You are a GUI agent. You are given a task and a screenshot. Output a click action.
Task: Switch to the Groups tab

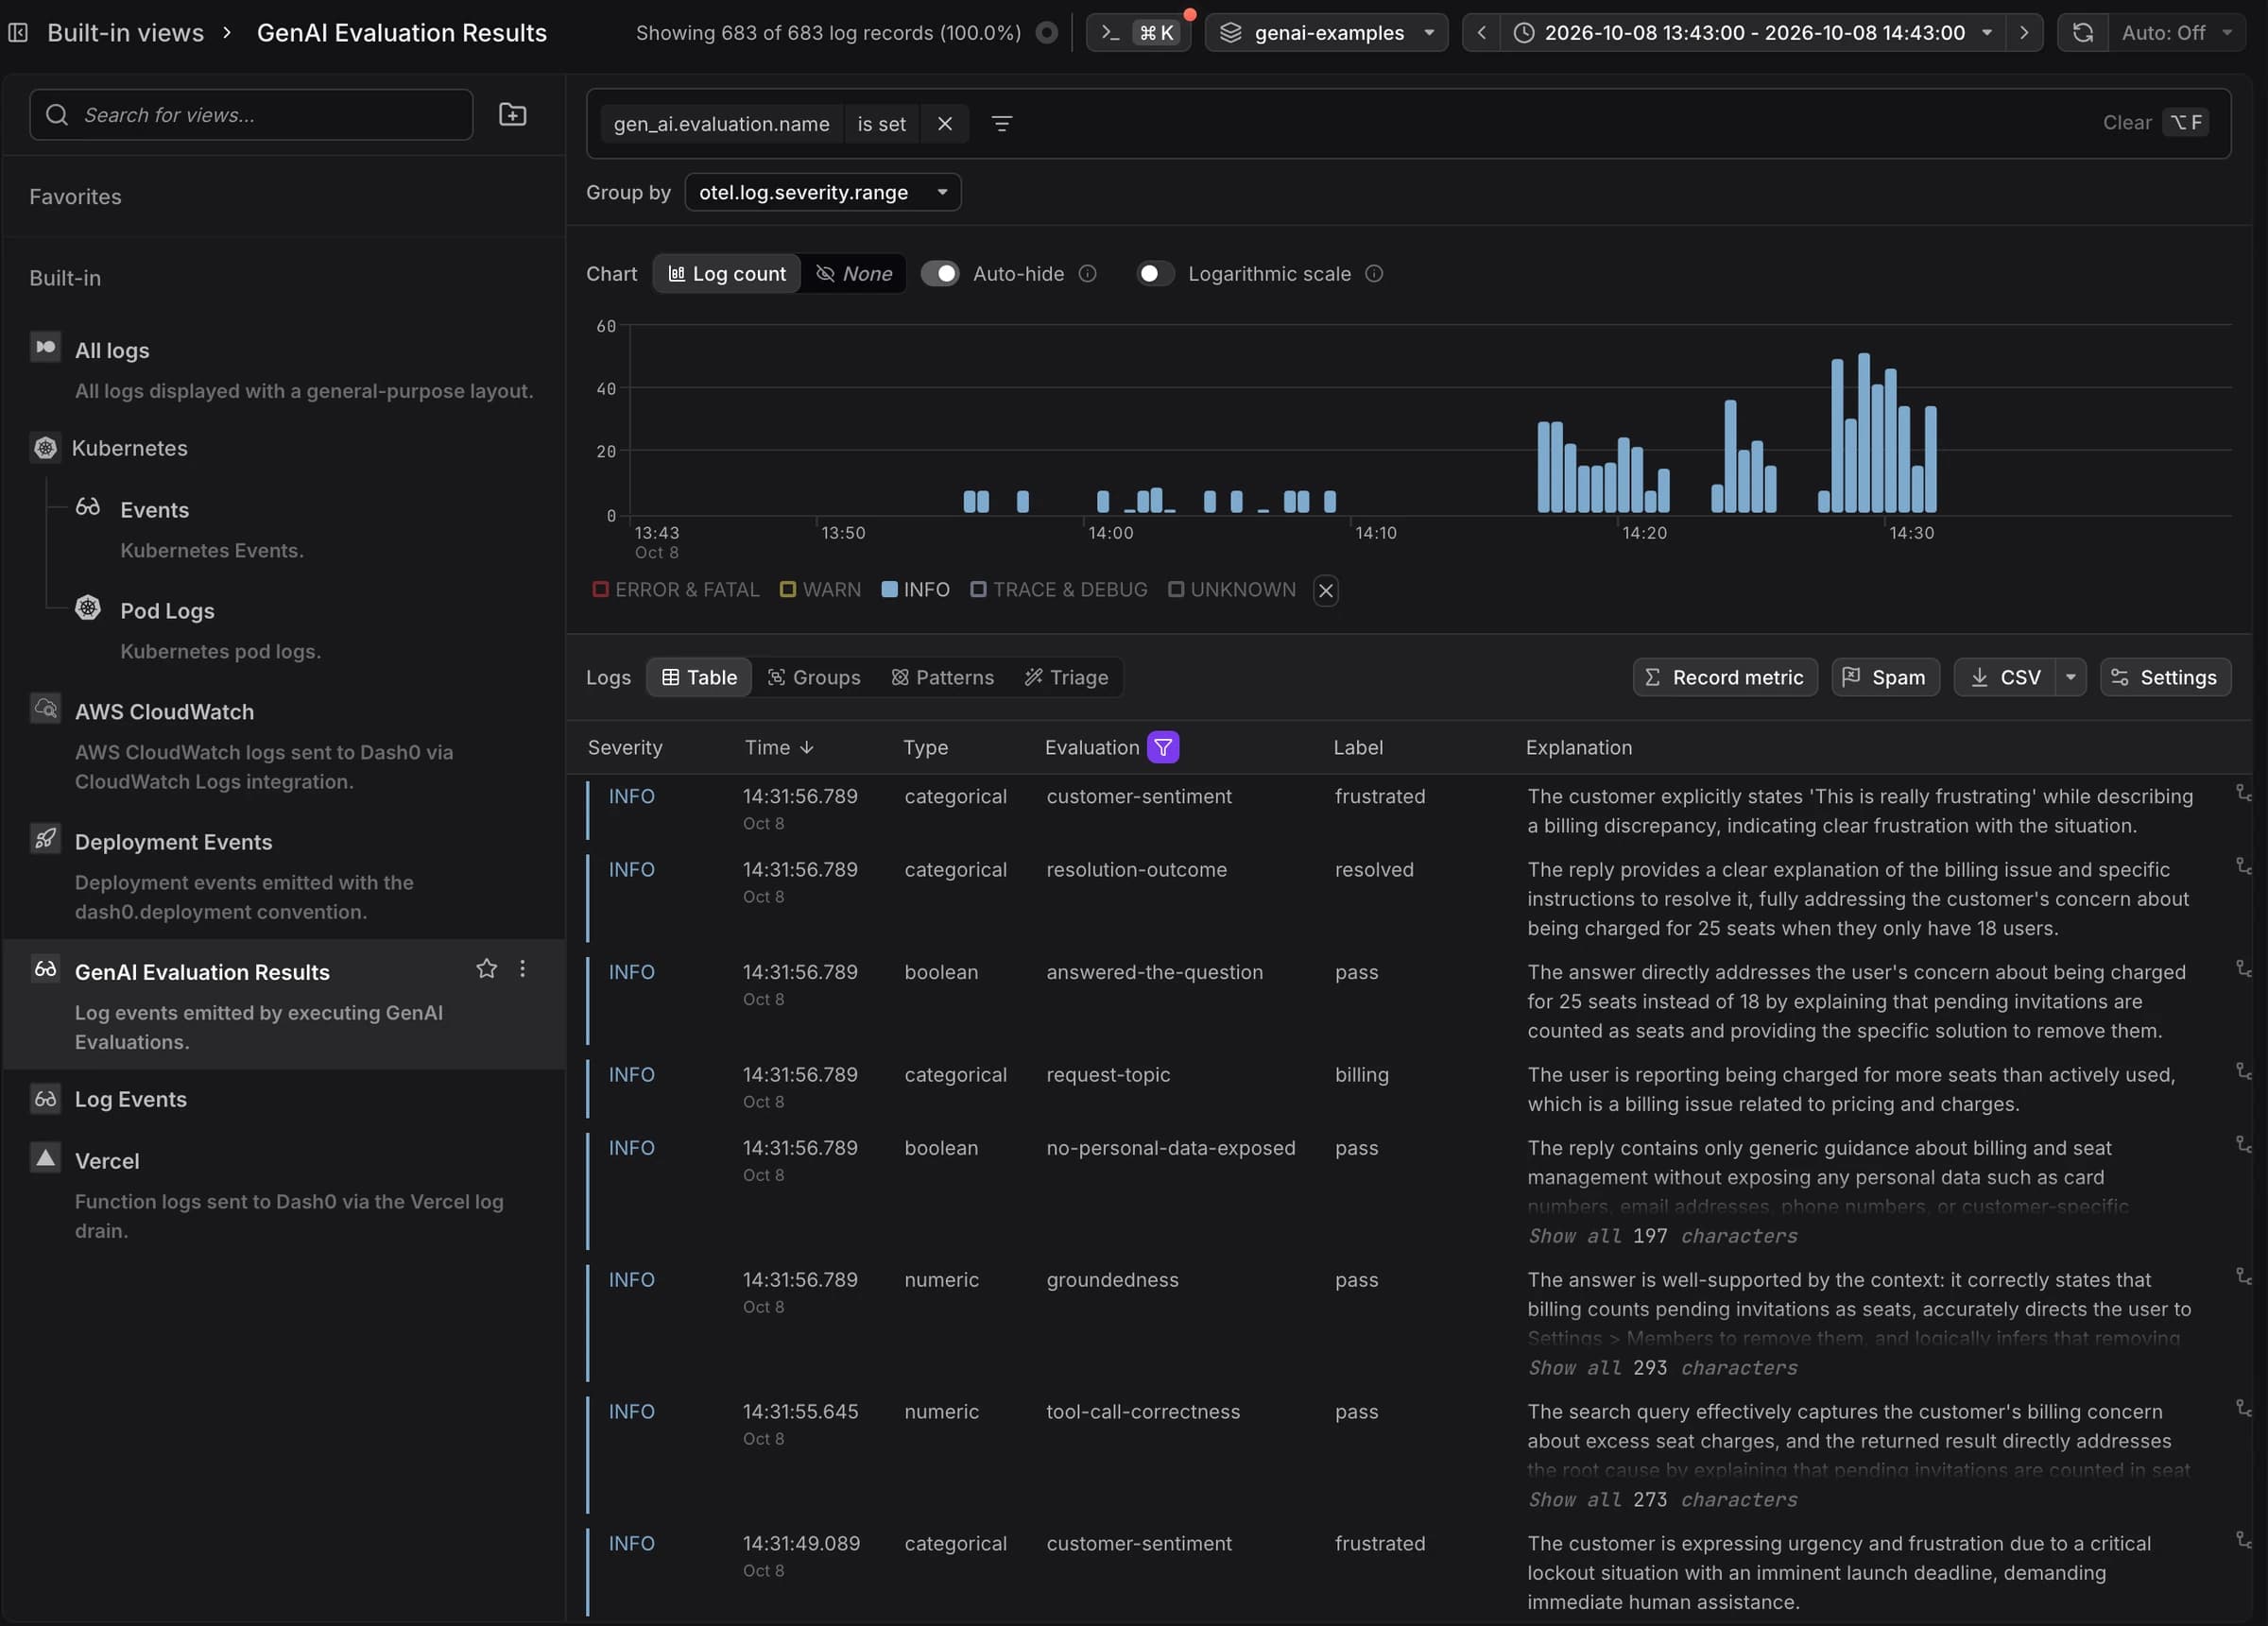pyautogui.click(x=813, y=677)
